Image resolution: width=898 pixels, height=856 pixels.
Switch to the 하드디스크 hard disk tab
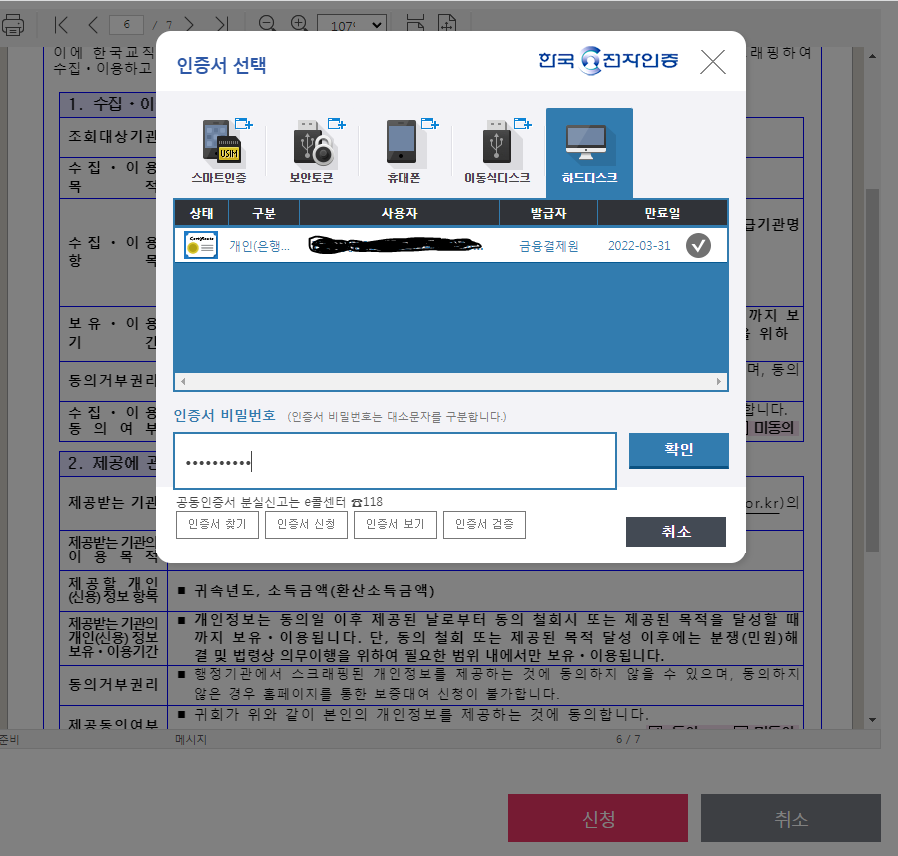589,153
